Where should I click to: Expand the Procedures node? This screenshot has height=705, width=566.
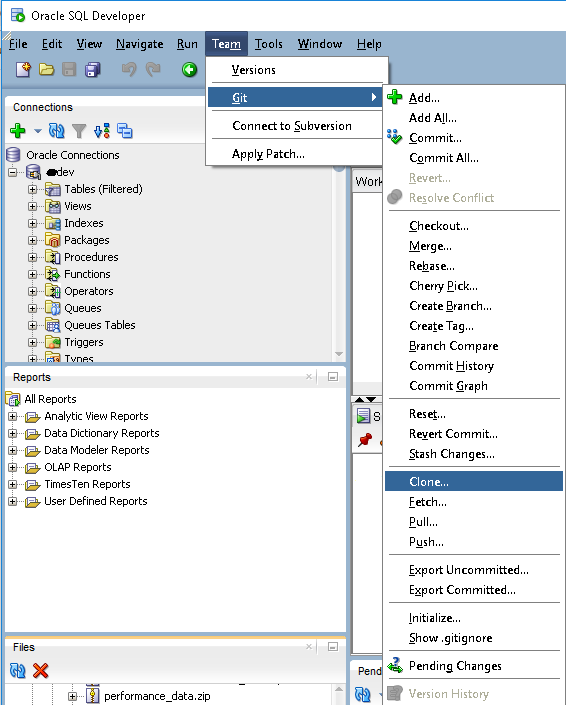coord(32,257)
